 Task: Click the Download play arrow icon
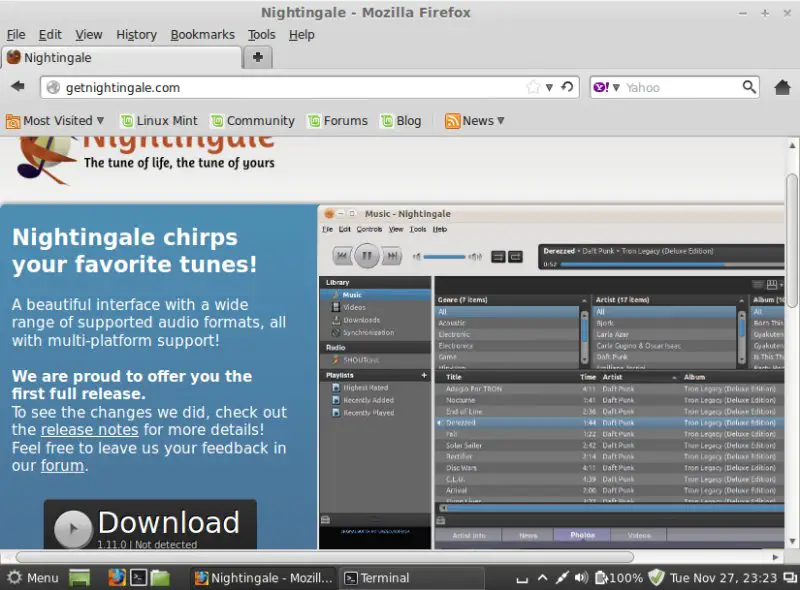pos(72,528)
